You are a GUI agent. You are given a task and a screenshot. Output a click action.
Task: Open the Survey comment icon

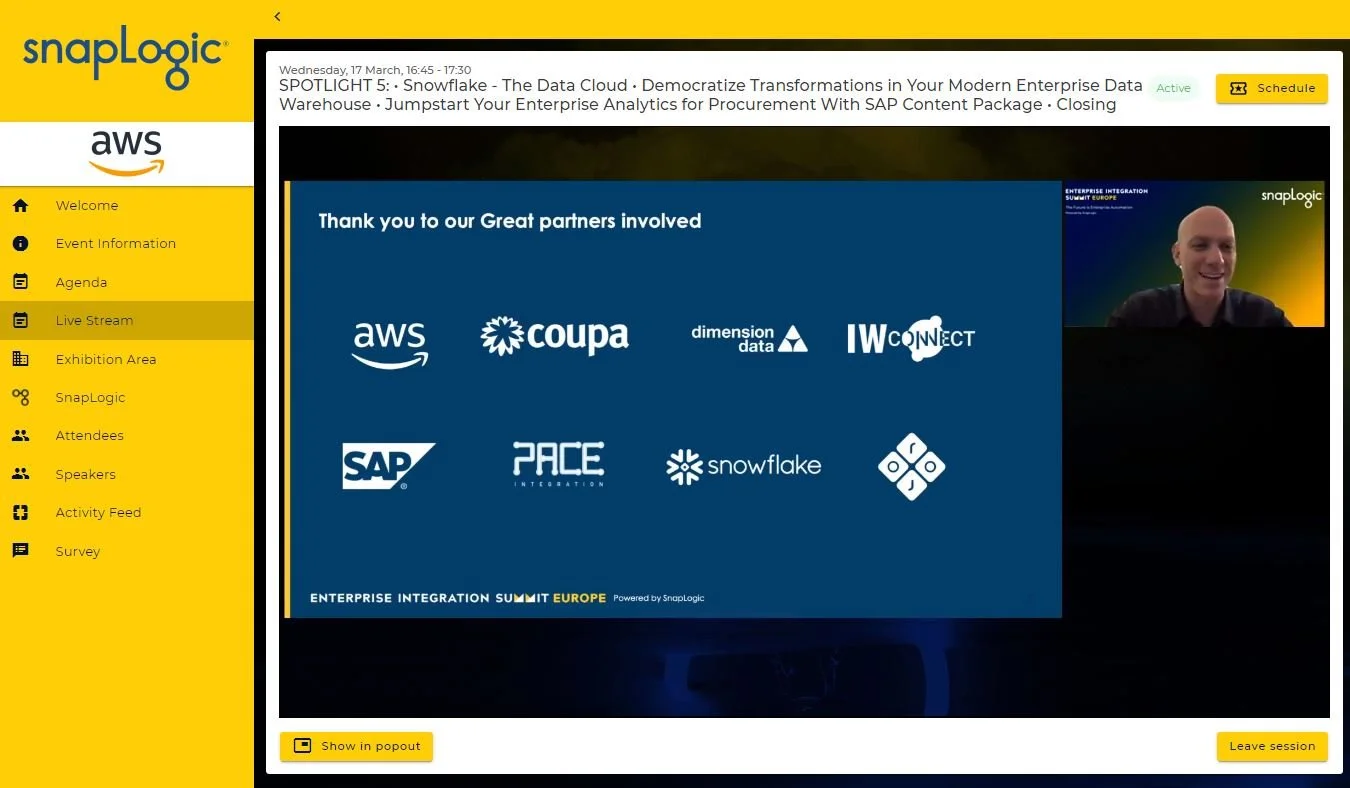[20, 551]
